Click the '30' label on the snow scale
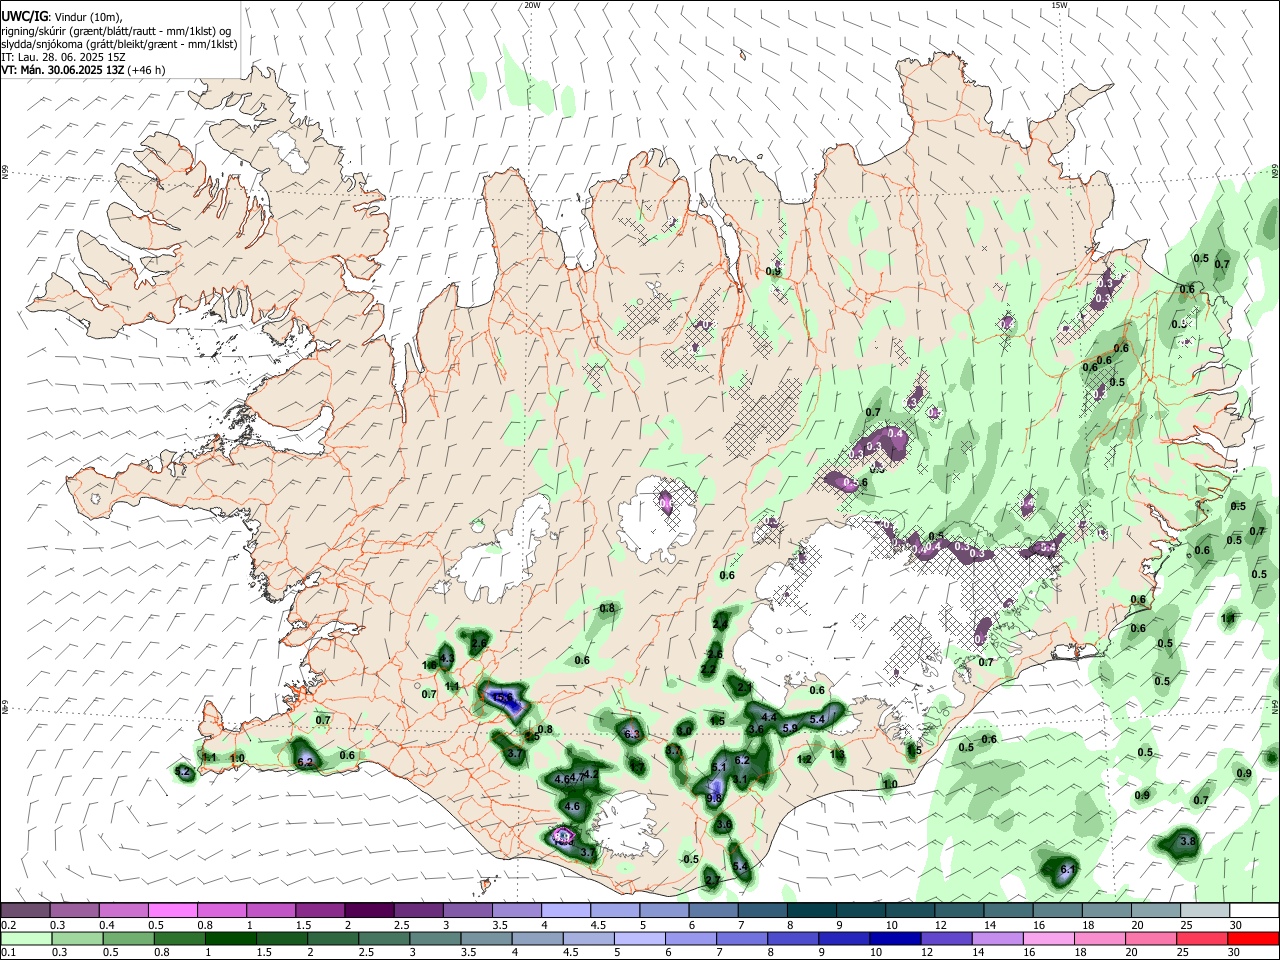This screenshot has height=960, width=1280. tap(1235, 925)
